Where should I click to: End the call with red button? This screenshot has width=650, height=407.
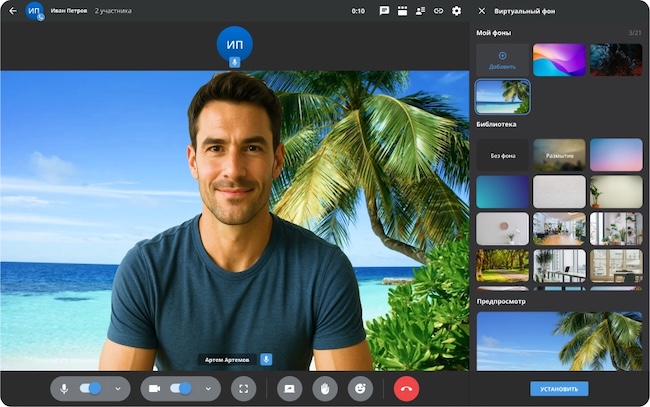[x=406, y=388]
